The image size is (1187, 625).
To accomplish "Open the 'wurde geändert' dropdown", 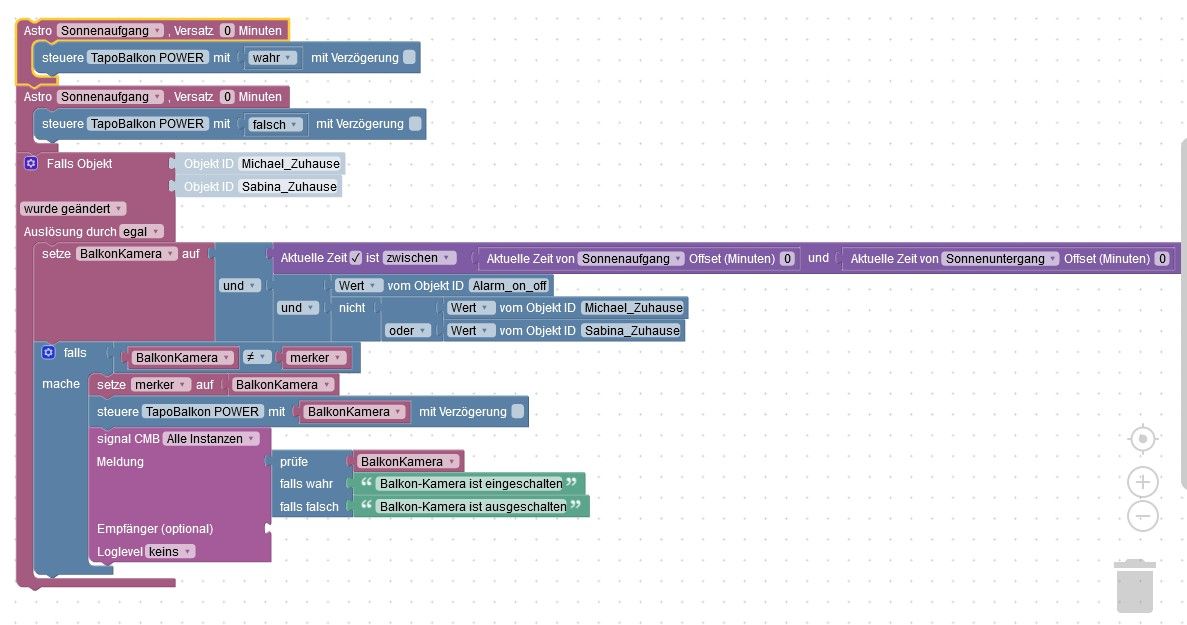I will click(73, 208).
